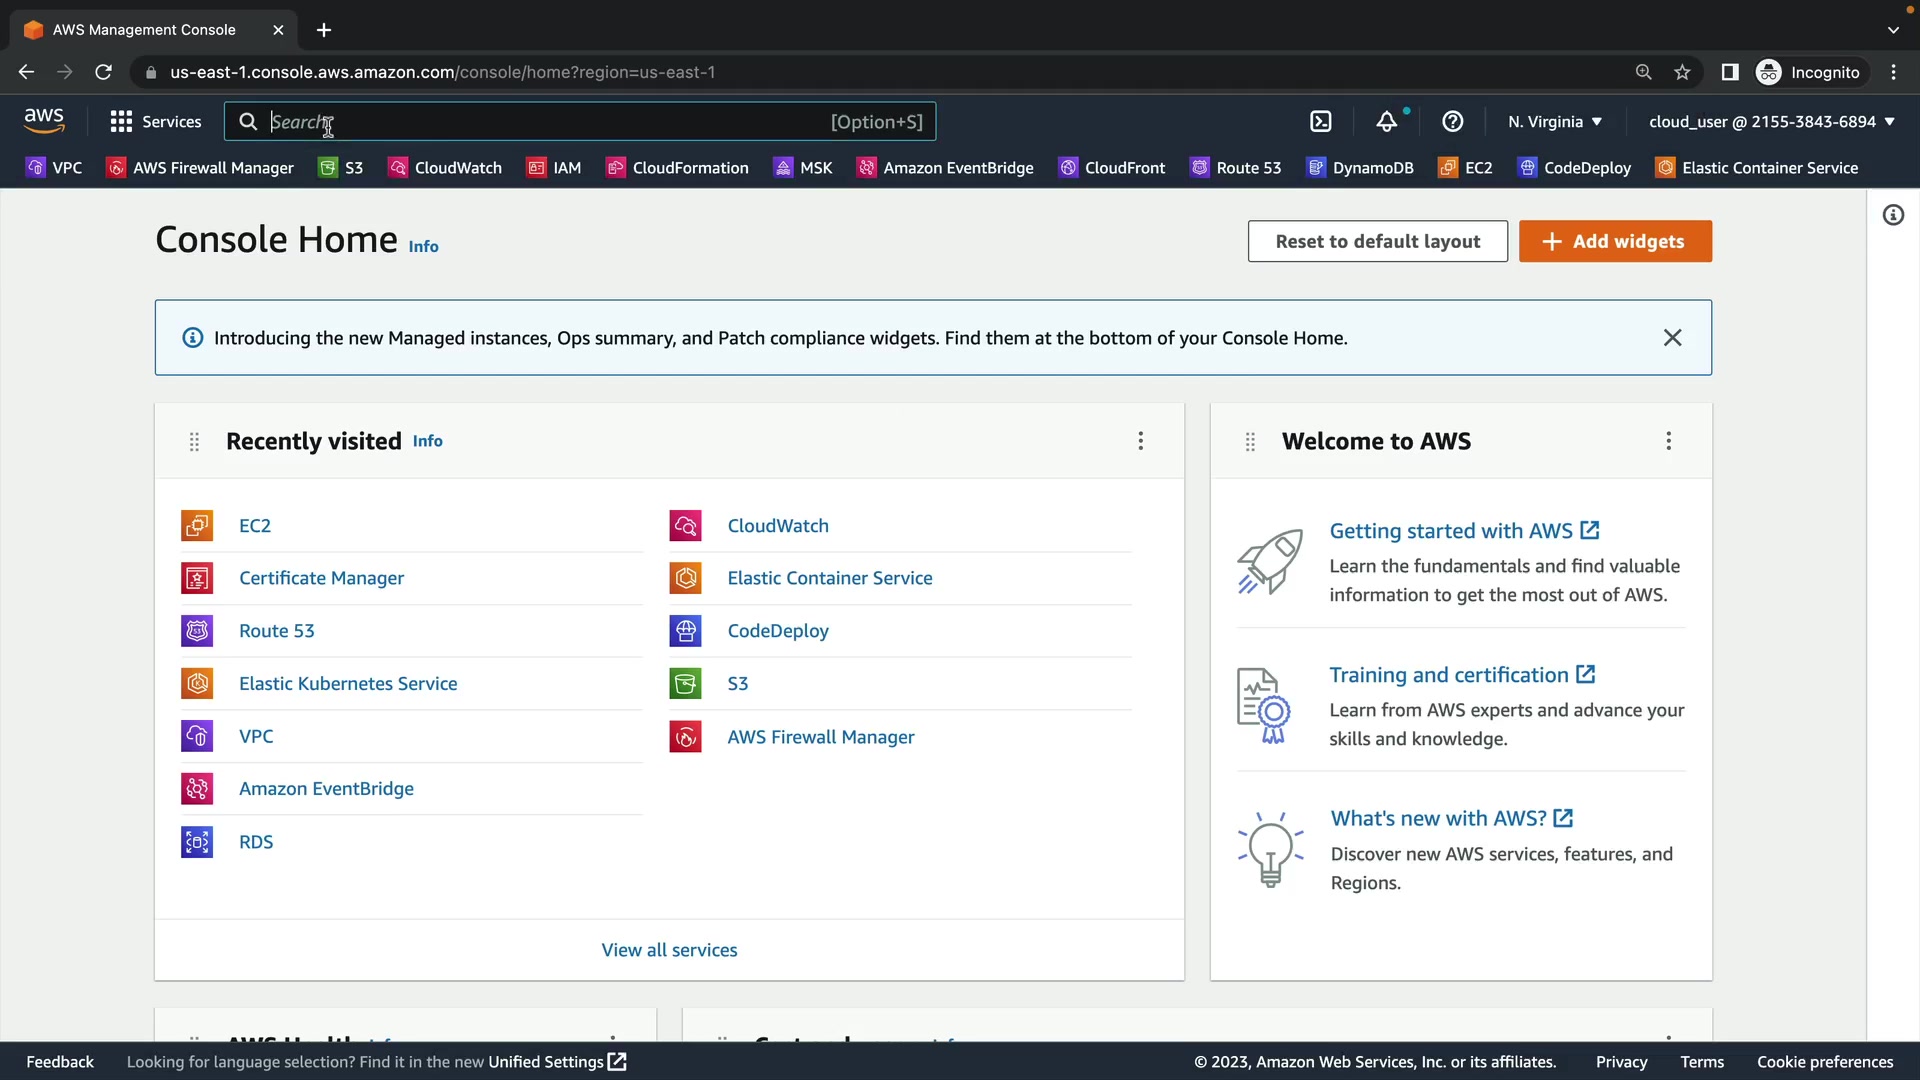
Task: Expand the N. Virginia region dropdown
Action: [x=1555, y=122]
